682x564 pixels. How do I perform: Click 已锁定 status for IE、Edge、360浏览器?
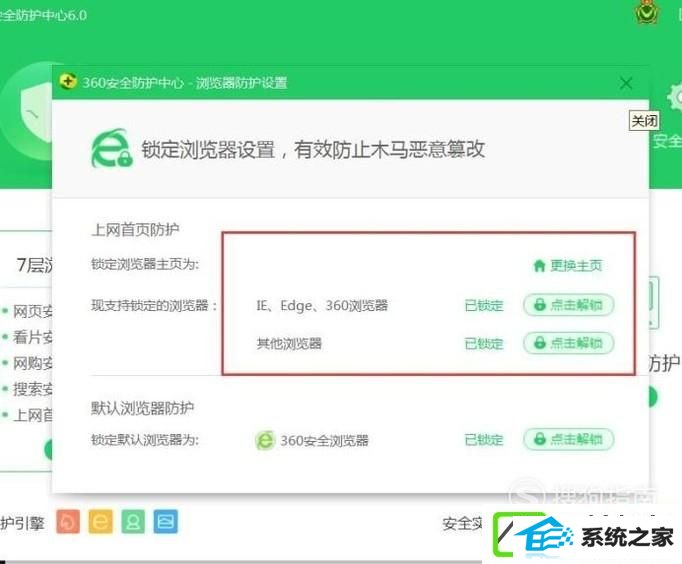(x=484, y=306)
